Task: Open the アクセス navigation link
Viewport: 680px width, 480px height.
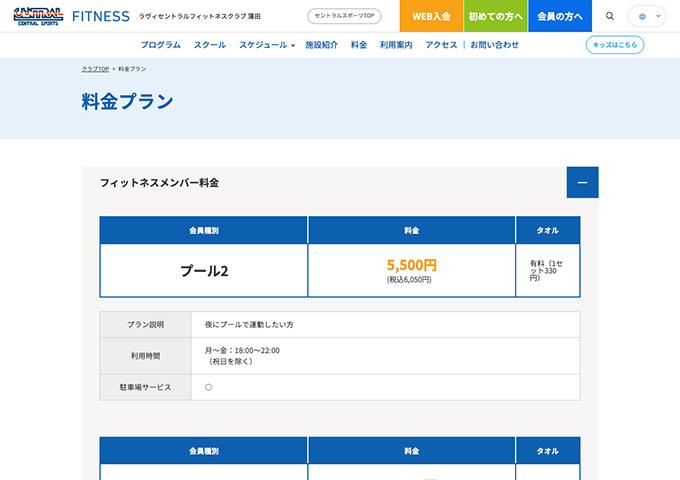Action: click(x=441, y=45)
